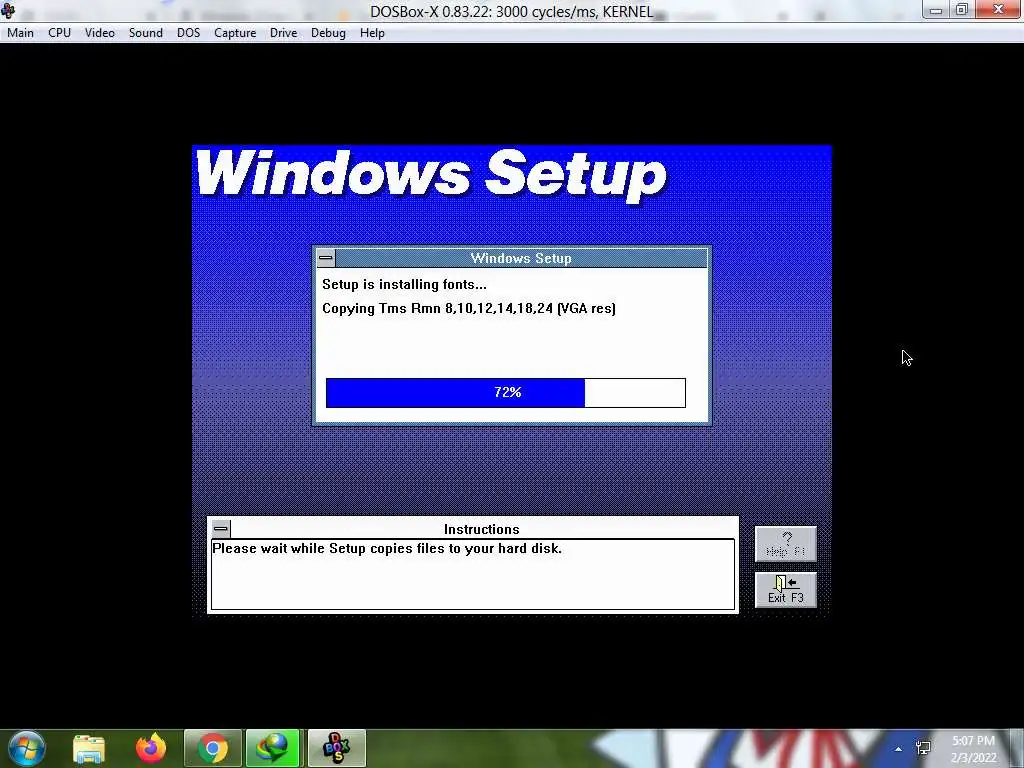This screenshot has width=1024, height=768.
Task: Click the Instructions panel title
Action: click(481, 530)
